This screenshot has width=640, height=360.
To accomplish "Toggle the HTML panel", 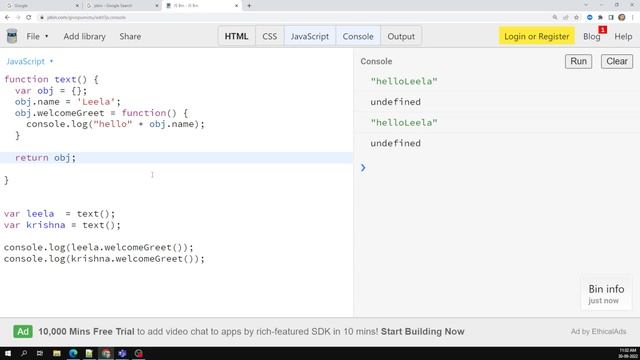I will 236,36.
